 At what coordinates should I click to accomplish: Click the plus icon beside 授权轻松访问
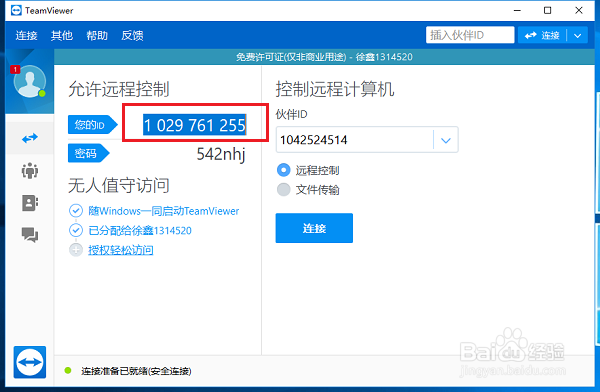(76, 250)
